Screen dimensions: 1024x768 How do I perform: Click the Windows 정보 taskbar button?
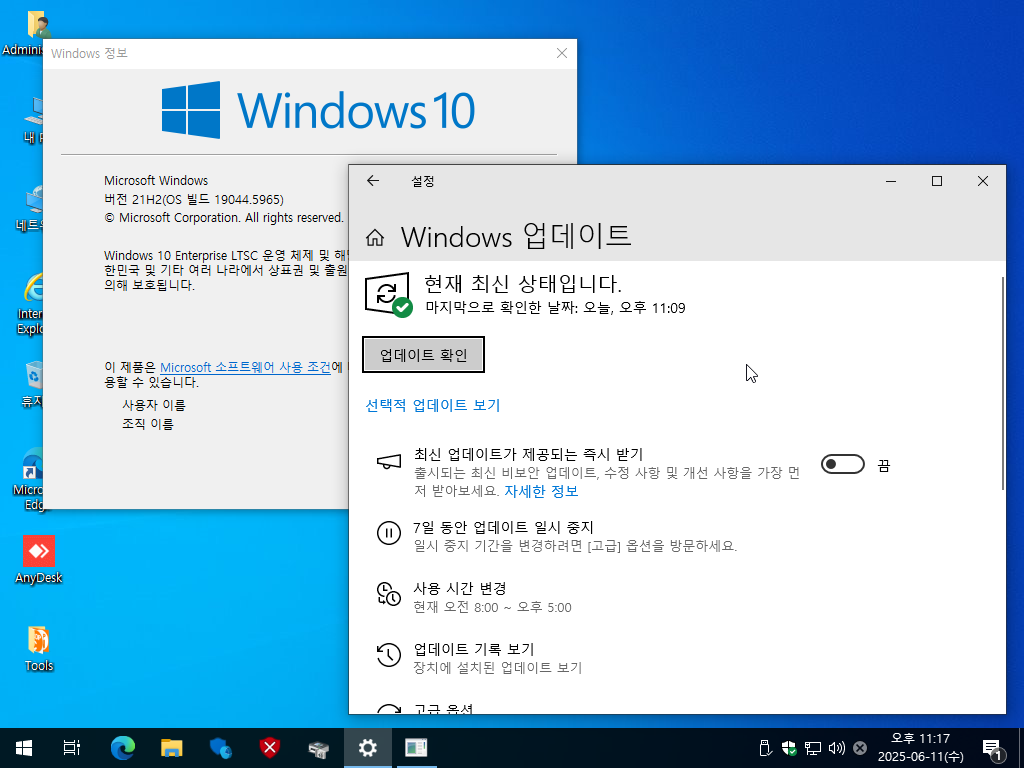(416, 748)
